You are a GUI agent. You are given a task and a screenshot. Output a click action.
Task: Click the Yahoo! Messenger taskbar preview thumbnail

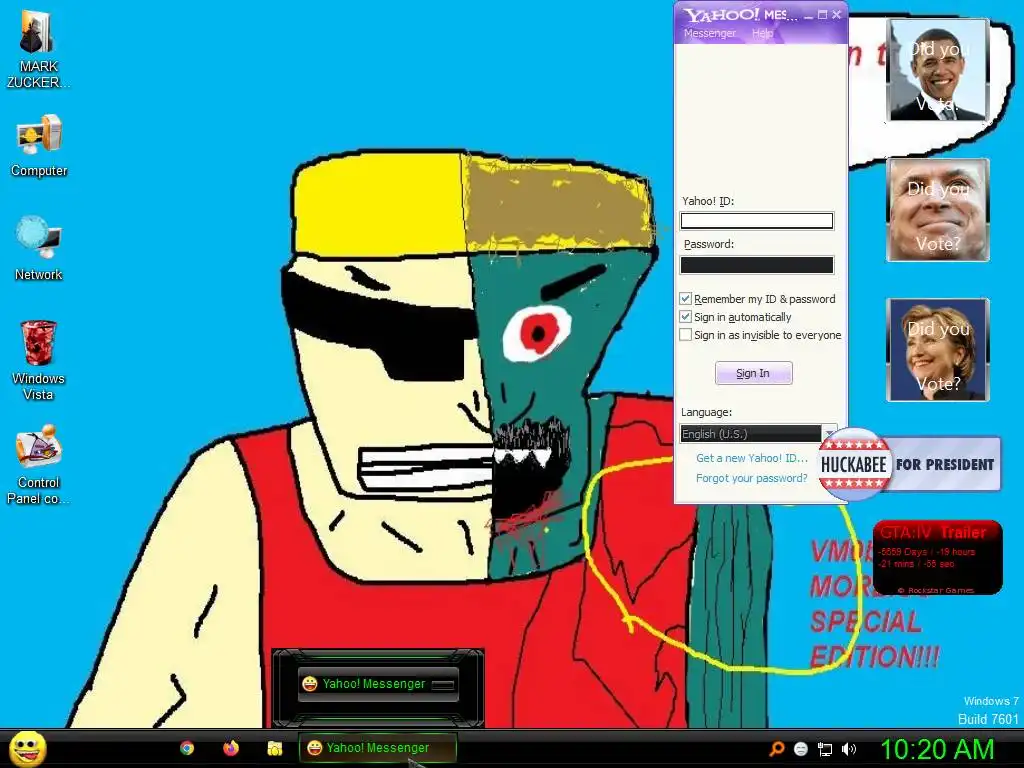[x=377, y=684]
